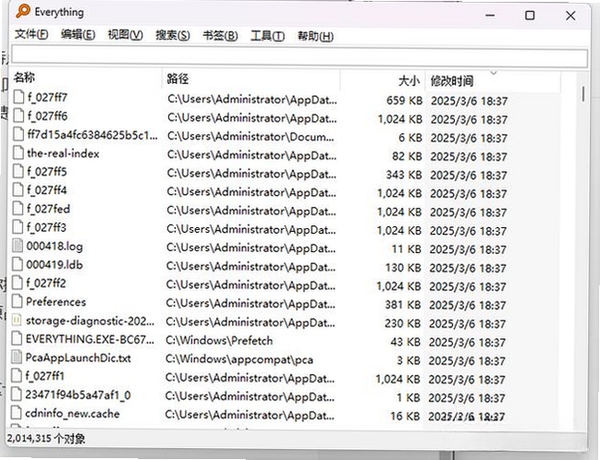Click file icon beside f_027ff2
Screen dimensions: 600x460
(x=17, y=283)
